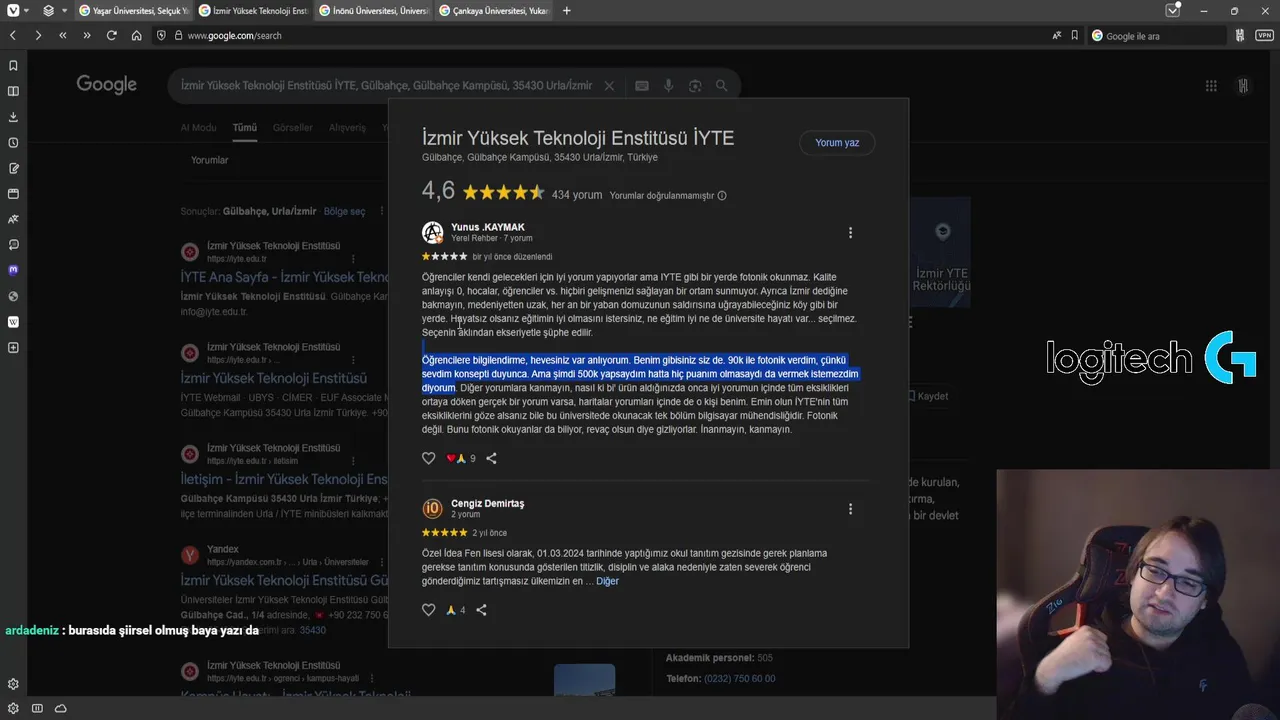Open the tab workspaces stack icon

point(49,10)
